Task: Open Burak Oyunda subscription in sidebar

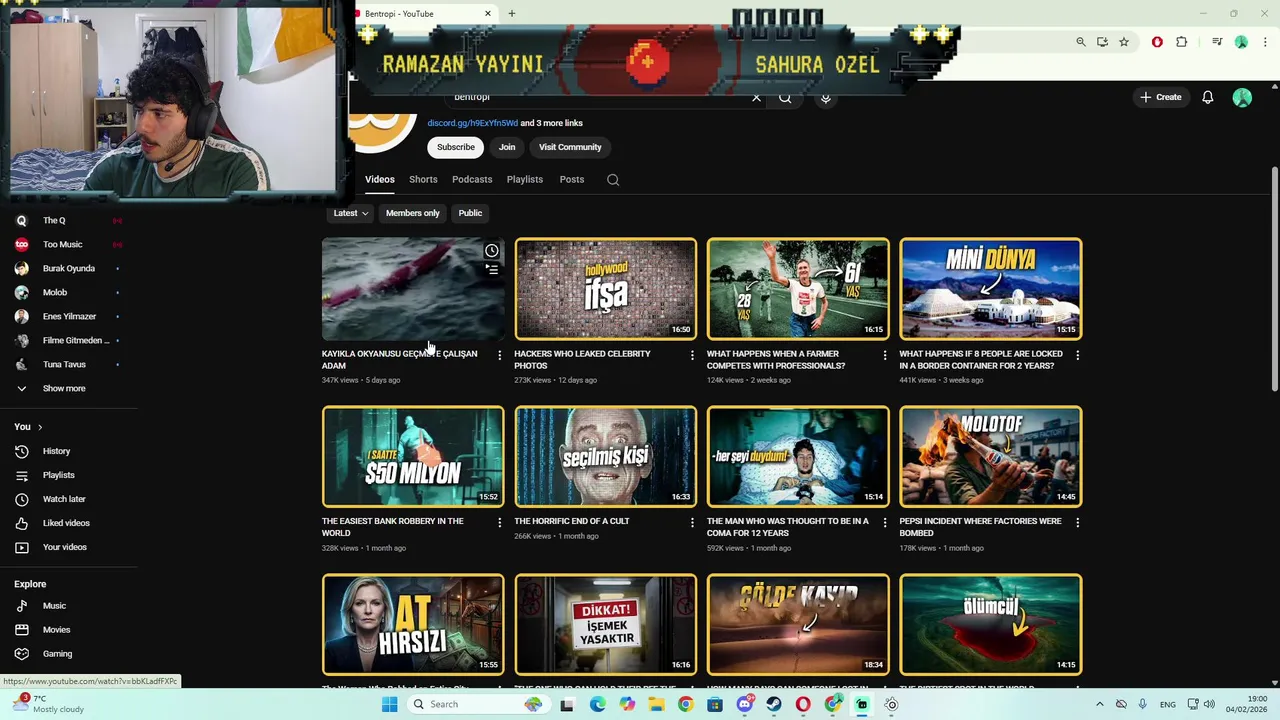Action: tap(68, 268)
